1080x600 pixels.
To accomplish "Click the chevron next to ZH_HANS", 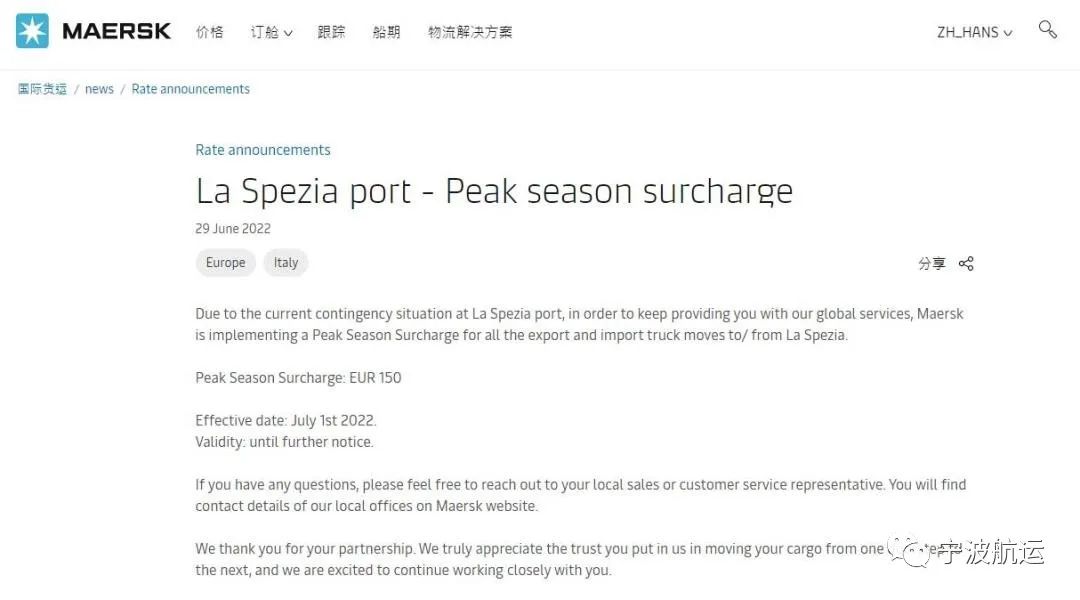I will click(x=1008, y=33).
